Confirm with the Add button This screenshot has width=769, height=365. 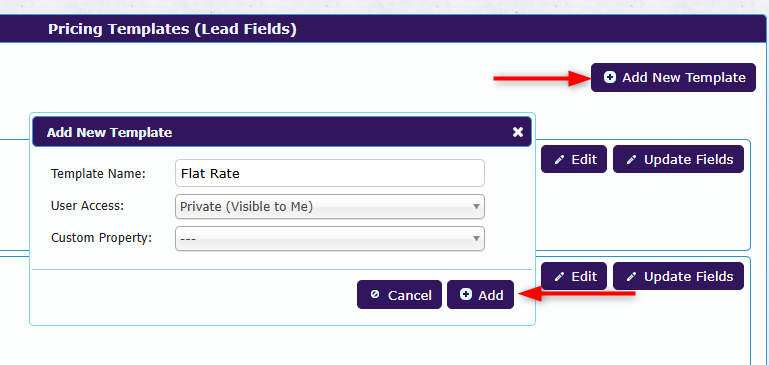coord(480,294)
